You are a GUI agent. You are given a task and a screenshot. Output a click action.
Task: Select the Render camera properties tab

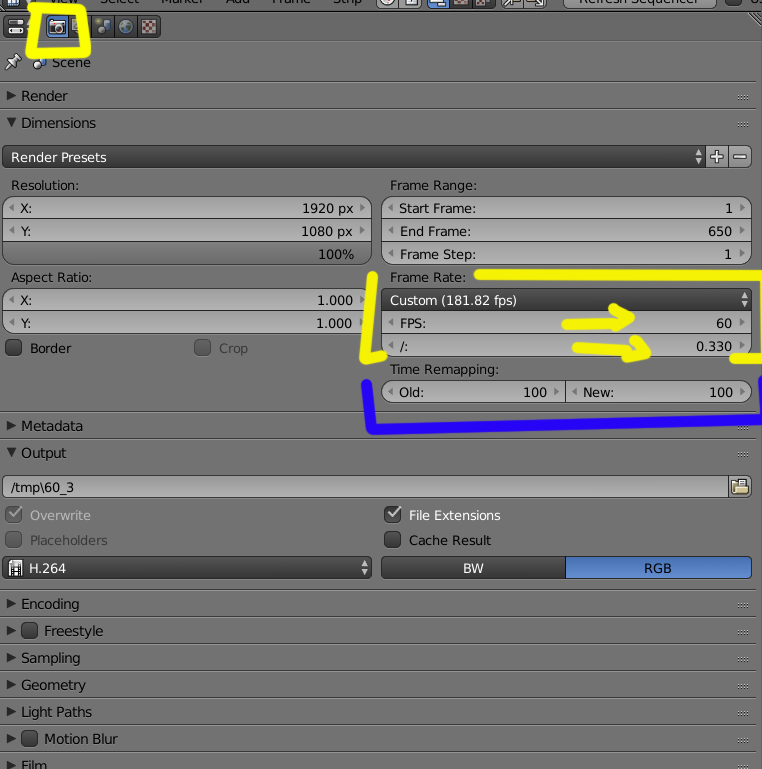pos(57,27)
